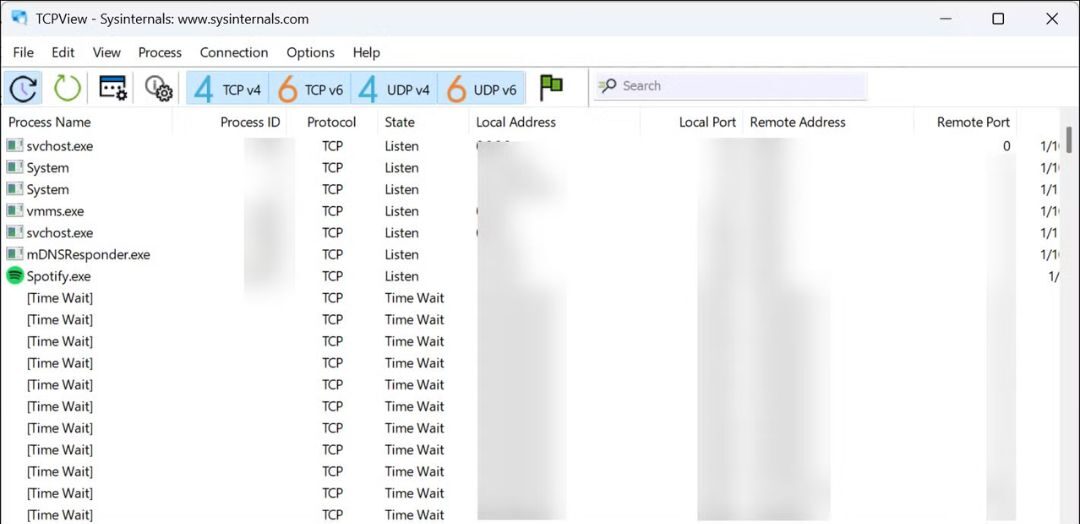Click the auto refresh clock icon
Screen dimensions: 1080x524
point(23,88)
